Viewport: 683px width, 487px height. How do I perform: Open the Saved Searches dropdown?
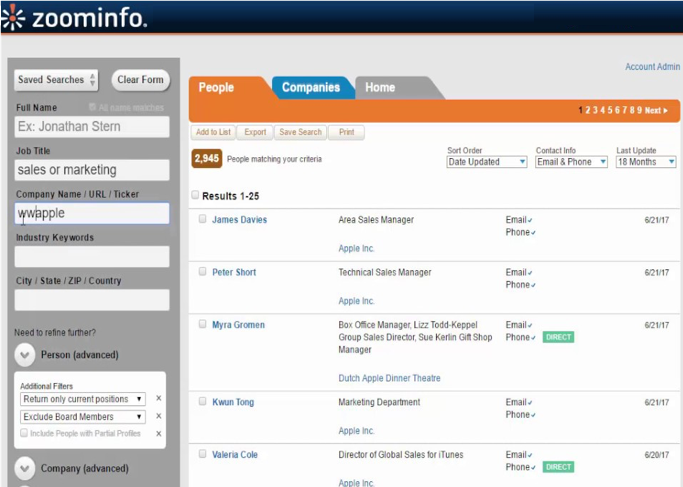56,80
